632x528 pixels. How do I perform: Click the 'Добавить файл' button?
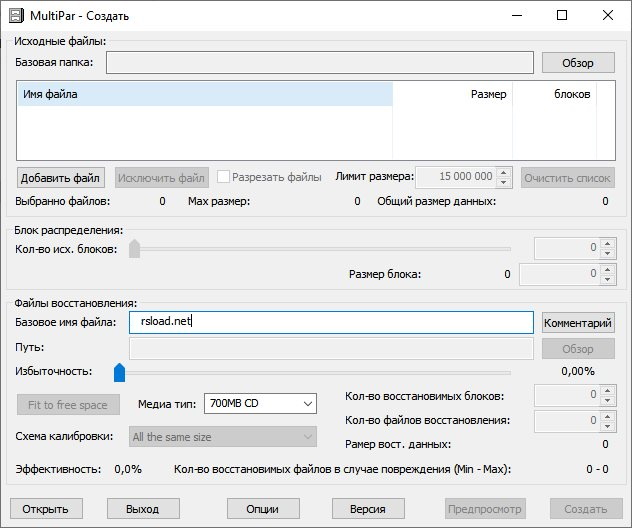pos(61,178)
